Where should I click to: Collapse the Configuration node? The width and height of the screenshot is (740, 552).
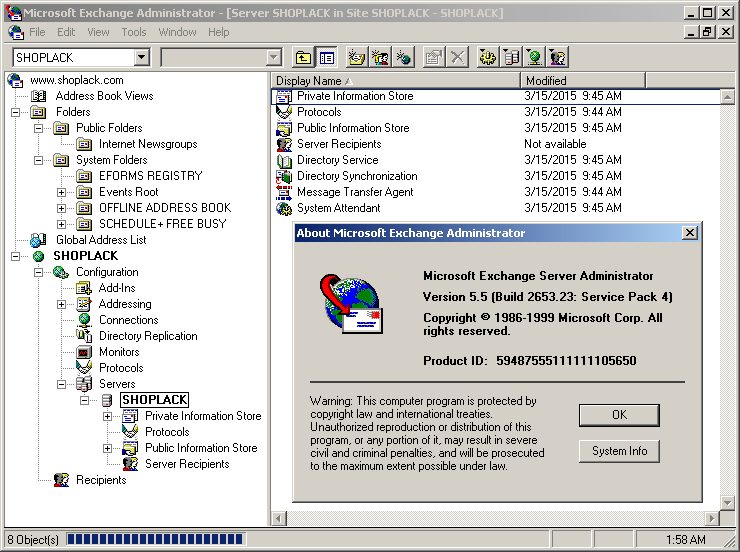coord(38,272)
